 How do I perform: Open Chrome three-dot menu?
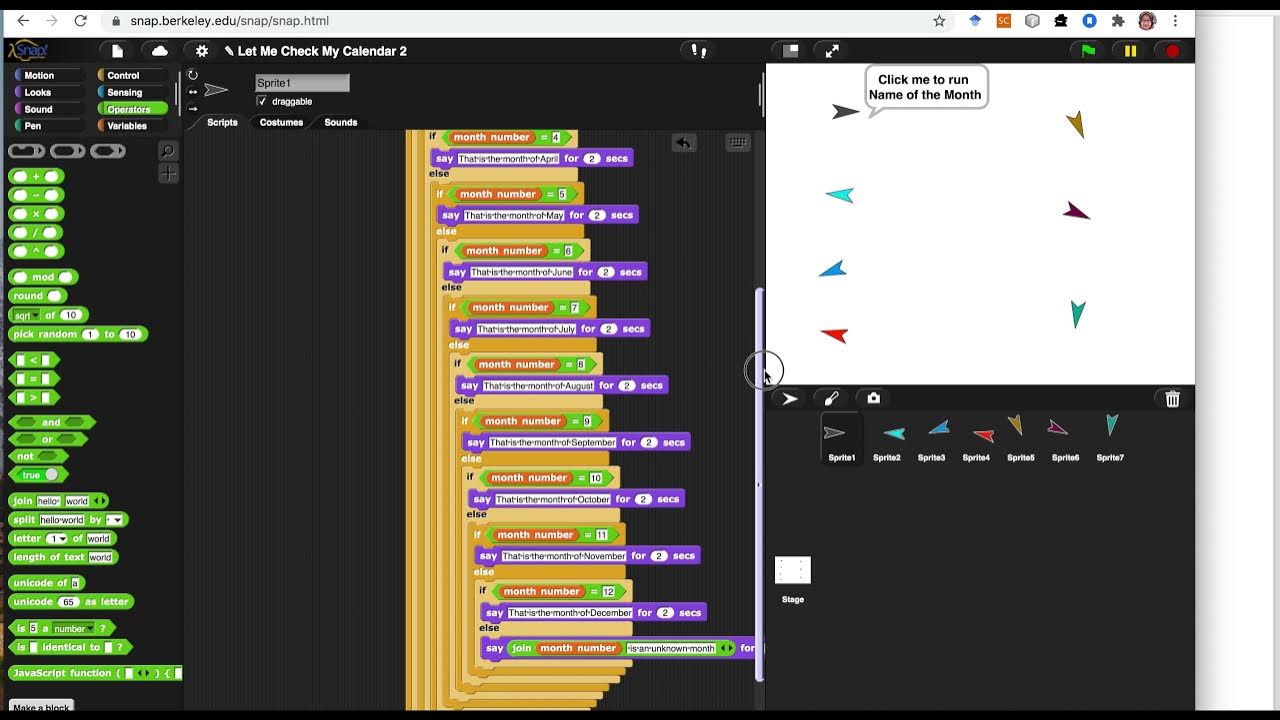tap(1175, 21)
